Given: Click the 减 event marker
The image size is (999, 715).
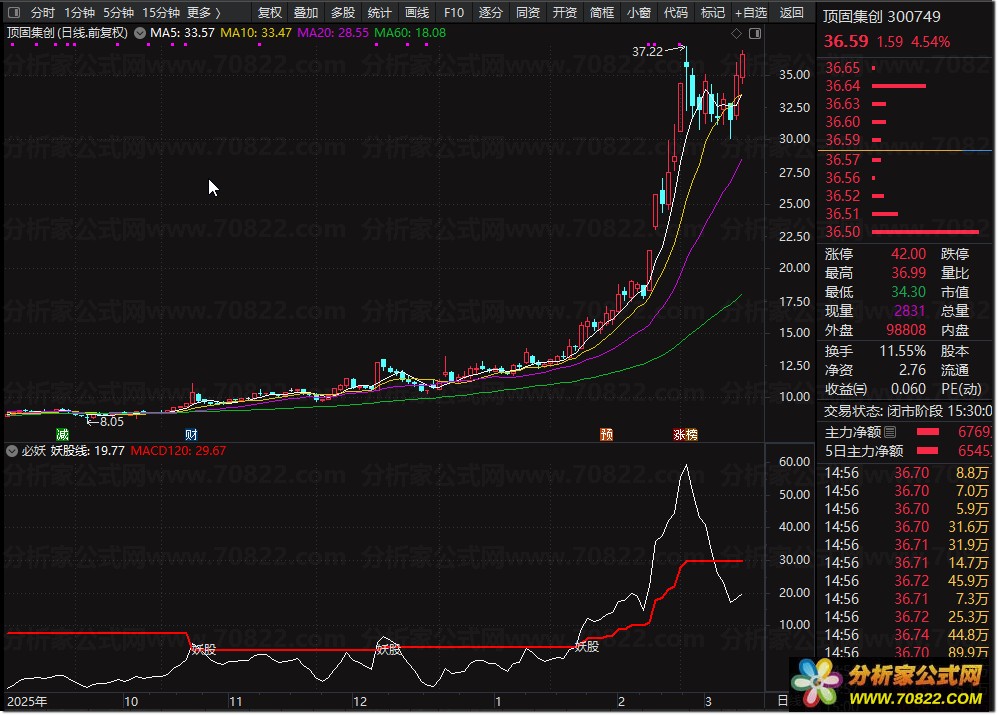Looking at the screenshot, I should [x=62, y=435].
